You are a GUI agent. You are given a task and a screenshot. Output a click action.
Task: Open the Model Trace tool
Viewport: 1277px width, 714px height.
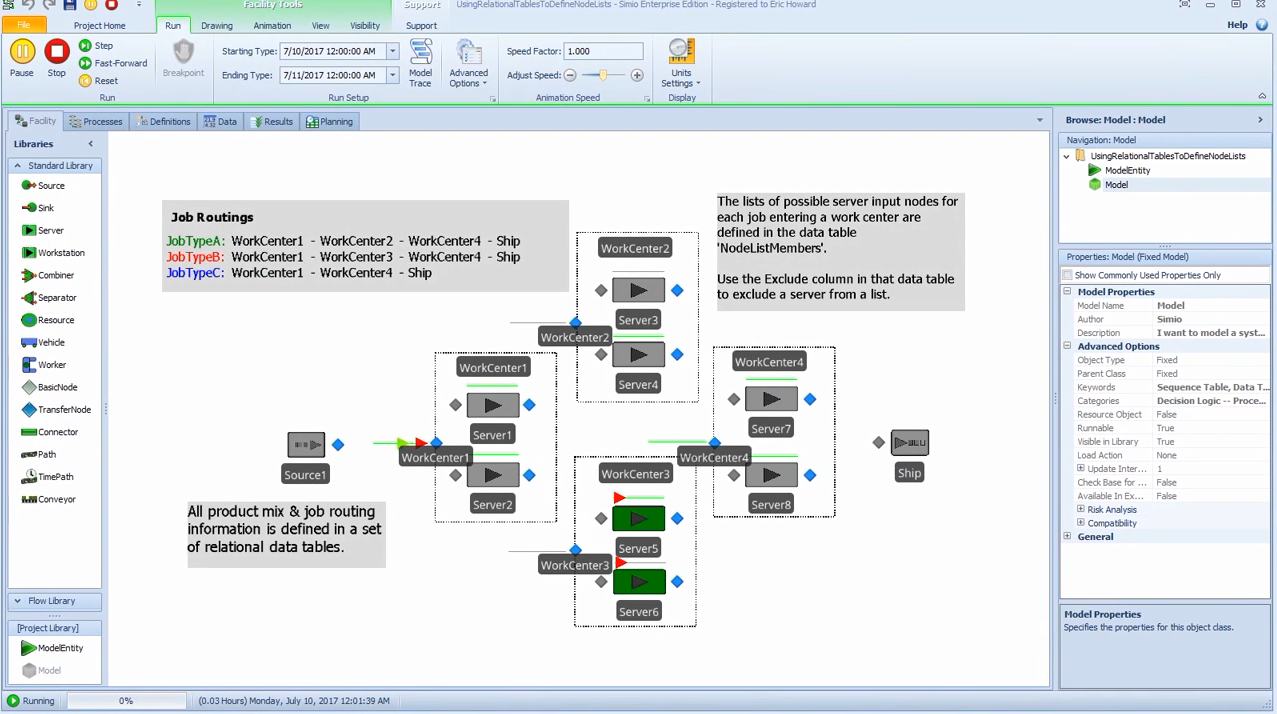pos(421,64)
